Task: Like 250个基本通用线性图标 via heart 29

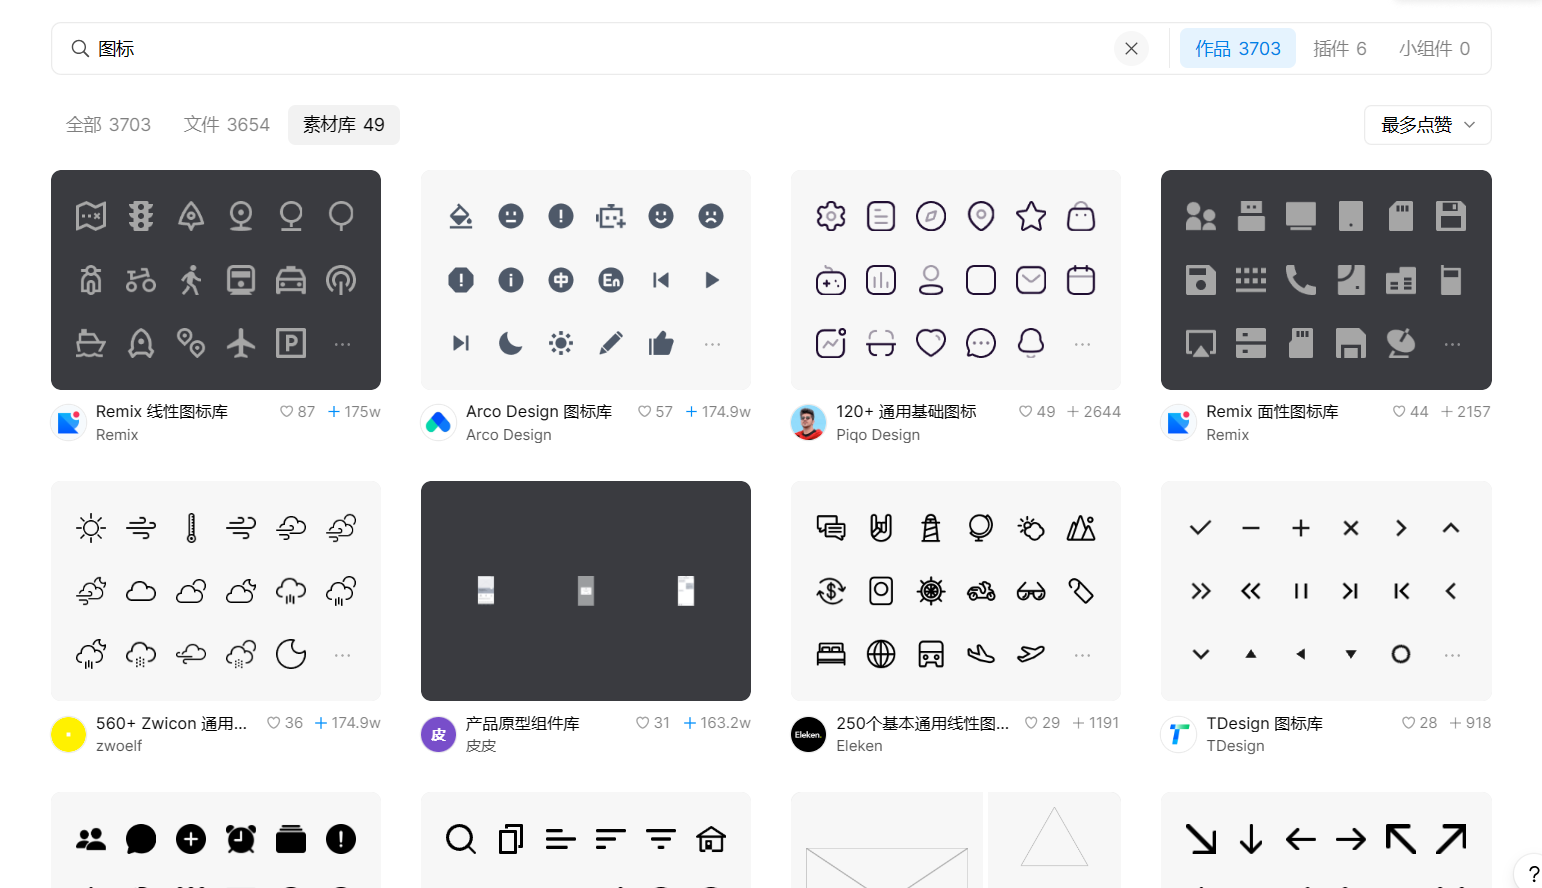Action: point(1042,723)
